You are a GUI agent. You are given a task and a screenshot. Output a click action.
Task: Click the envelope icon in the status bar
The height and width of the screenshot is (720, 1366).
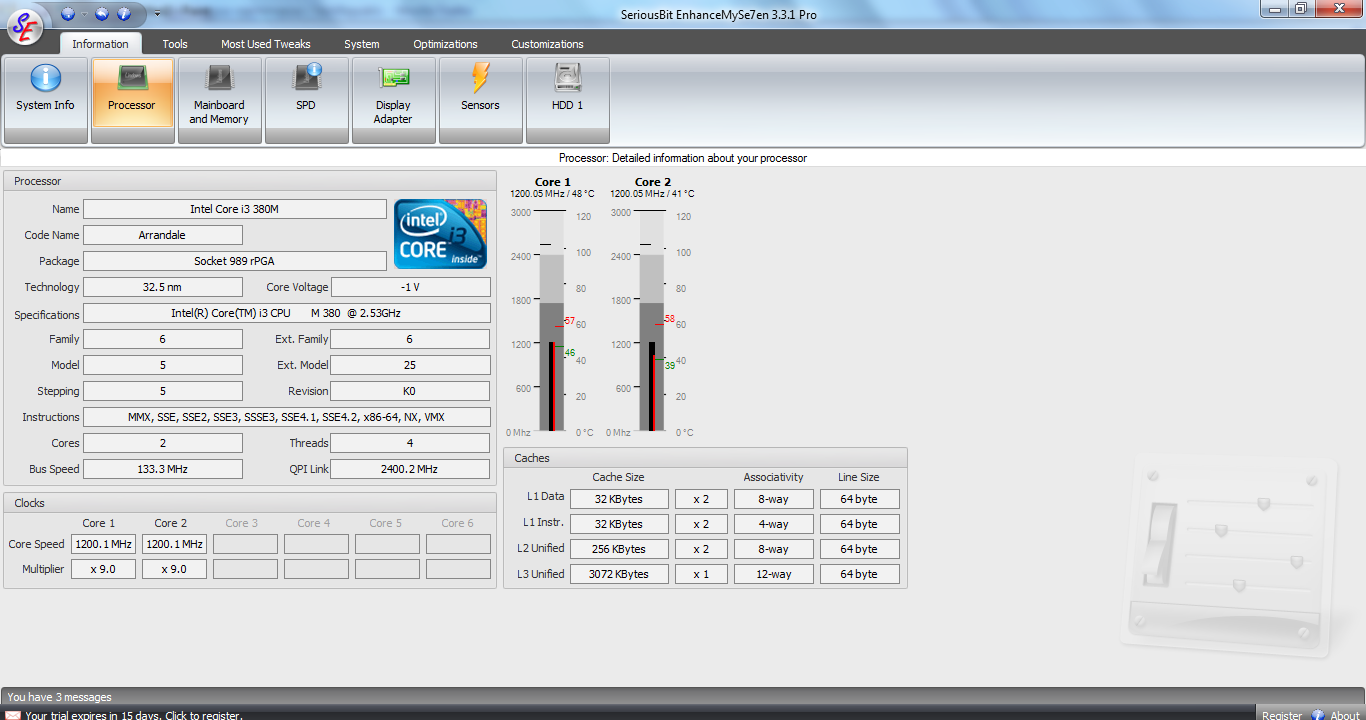coord(14,715)
